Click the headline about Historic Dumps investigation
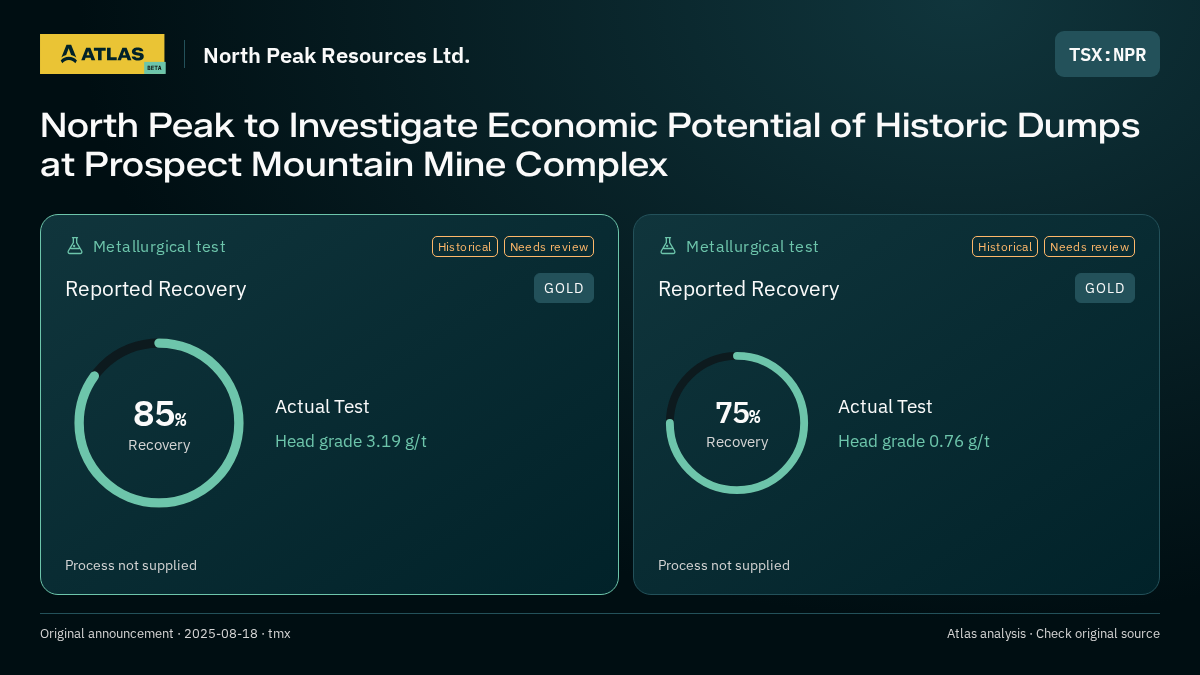This screenshot has height=675, width=1200. tap(590, 145)
